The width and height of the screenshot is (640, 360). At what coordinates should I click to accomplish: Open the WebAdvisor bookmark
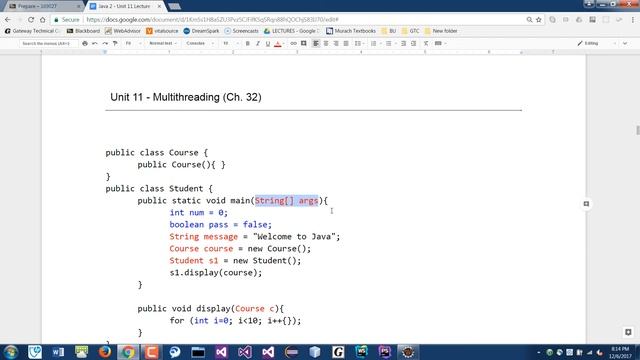[x=123, y=31]
